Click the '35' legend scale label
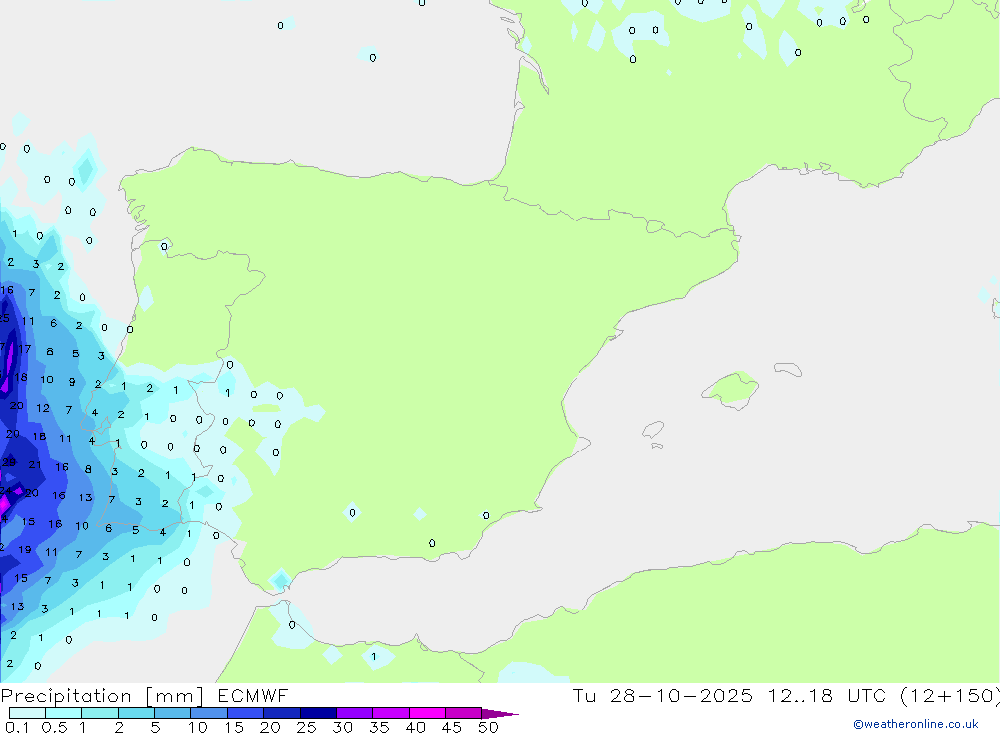The width and height of the screenshot is (1000, 733). (379, 727)
